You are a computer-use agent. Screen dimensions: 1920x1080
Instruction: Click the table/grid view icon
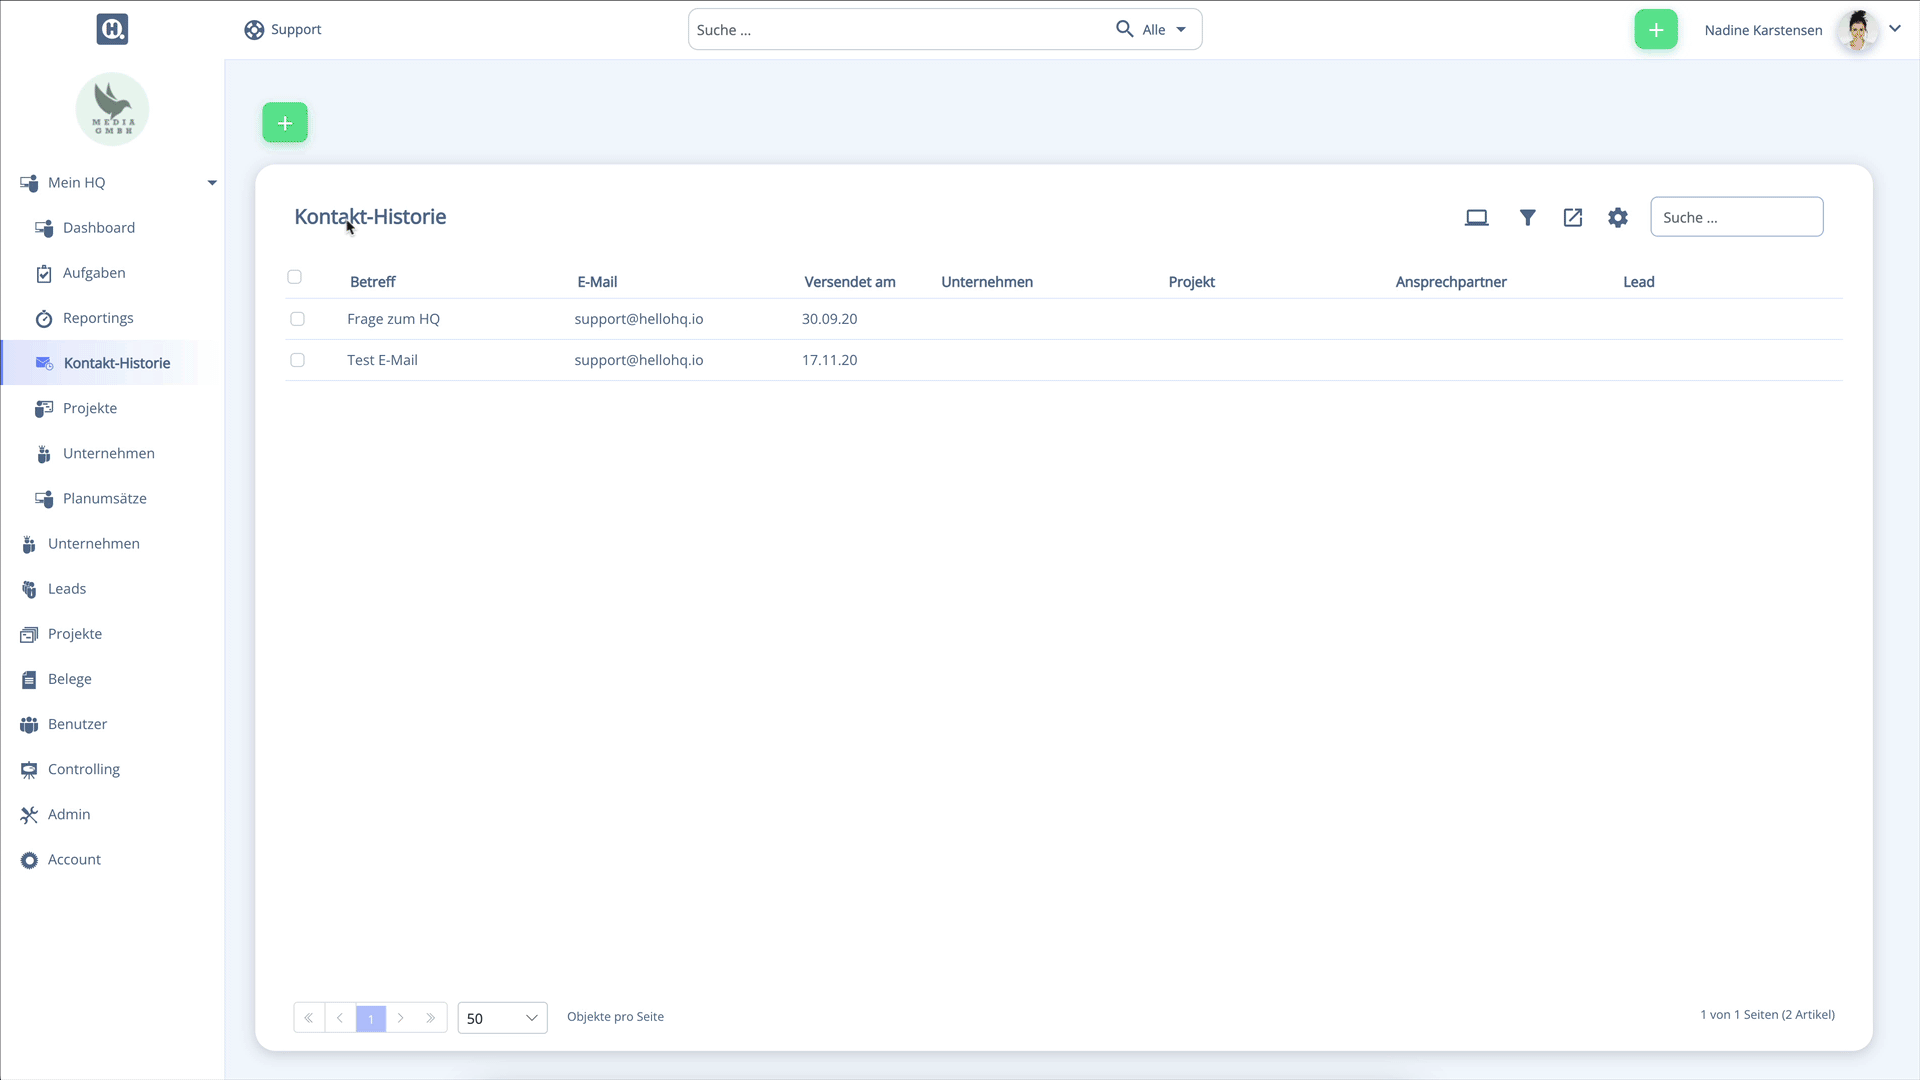(x=1477, y=218)
